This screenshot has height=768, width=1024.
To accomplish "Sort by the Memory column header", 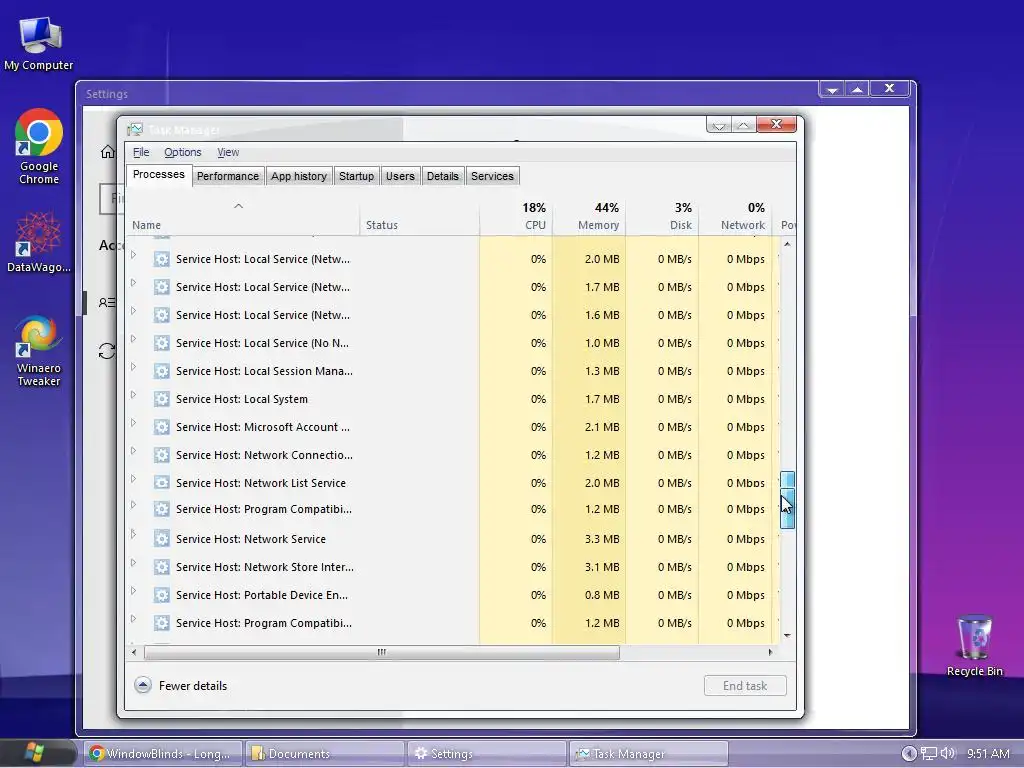I will pyautogui.click(x=589, y=217).
